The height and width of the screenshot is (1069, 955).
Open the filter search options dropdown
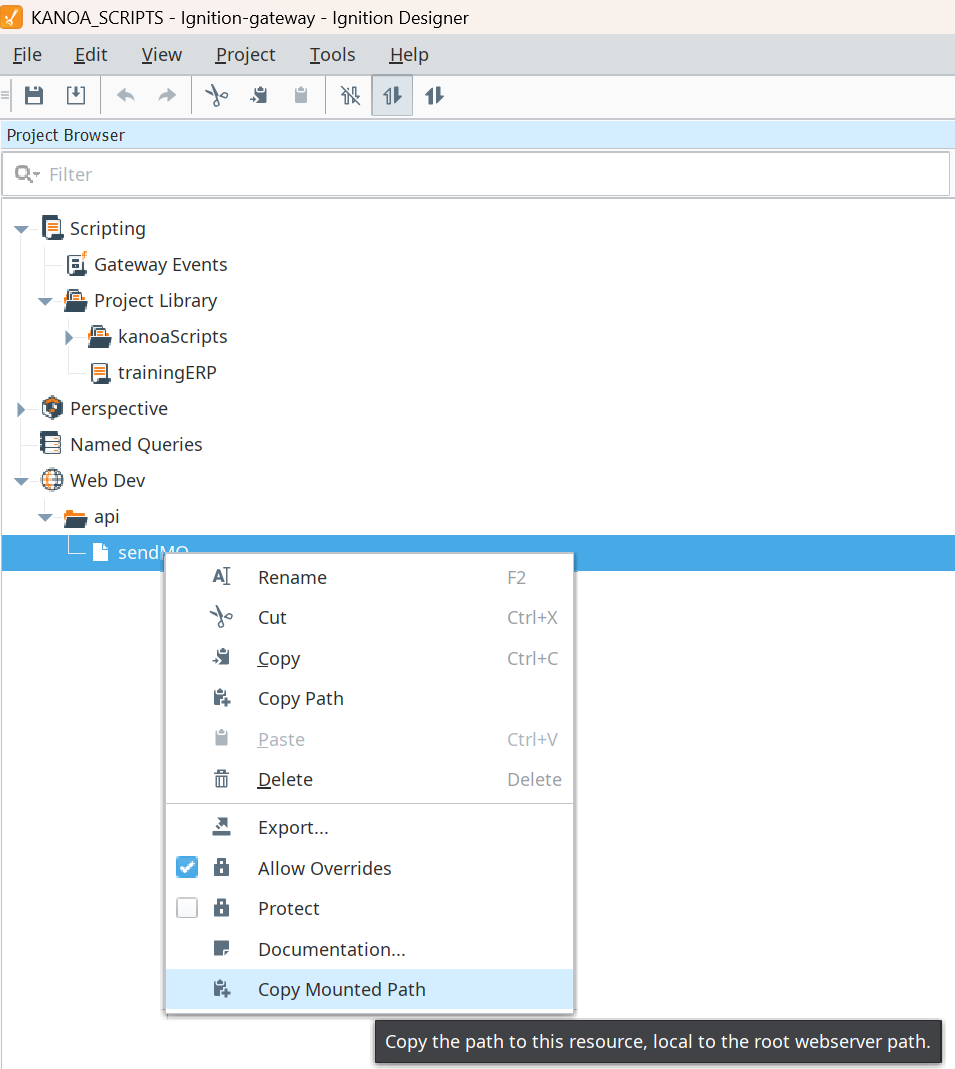pos(27,175)
